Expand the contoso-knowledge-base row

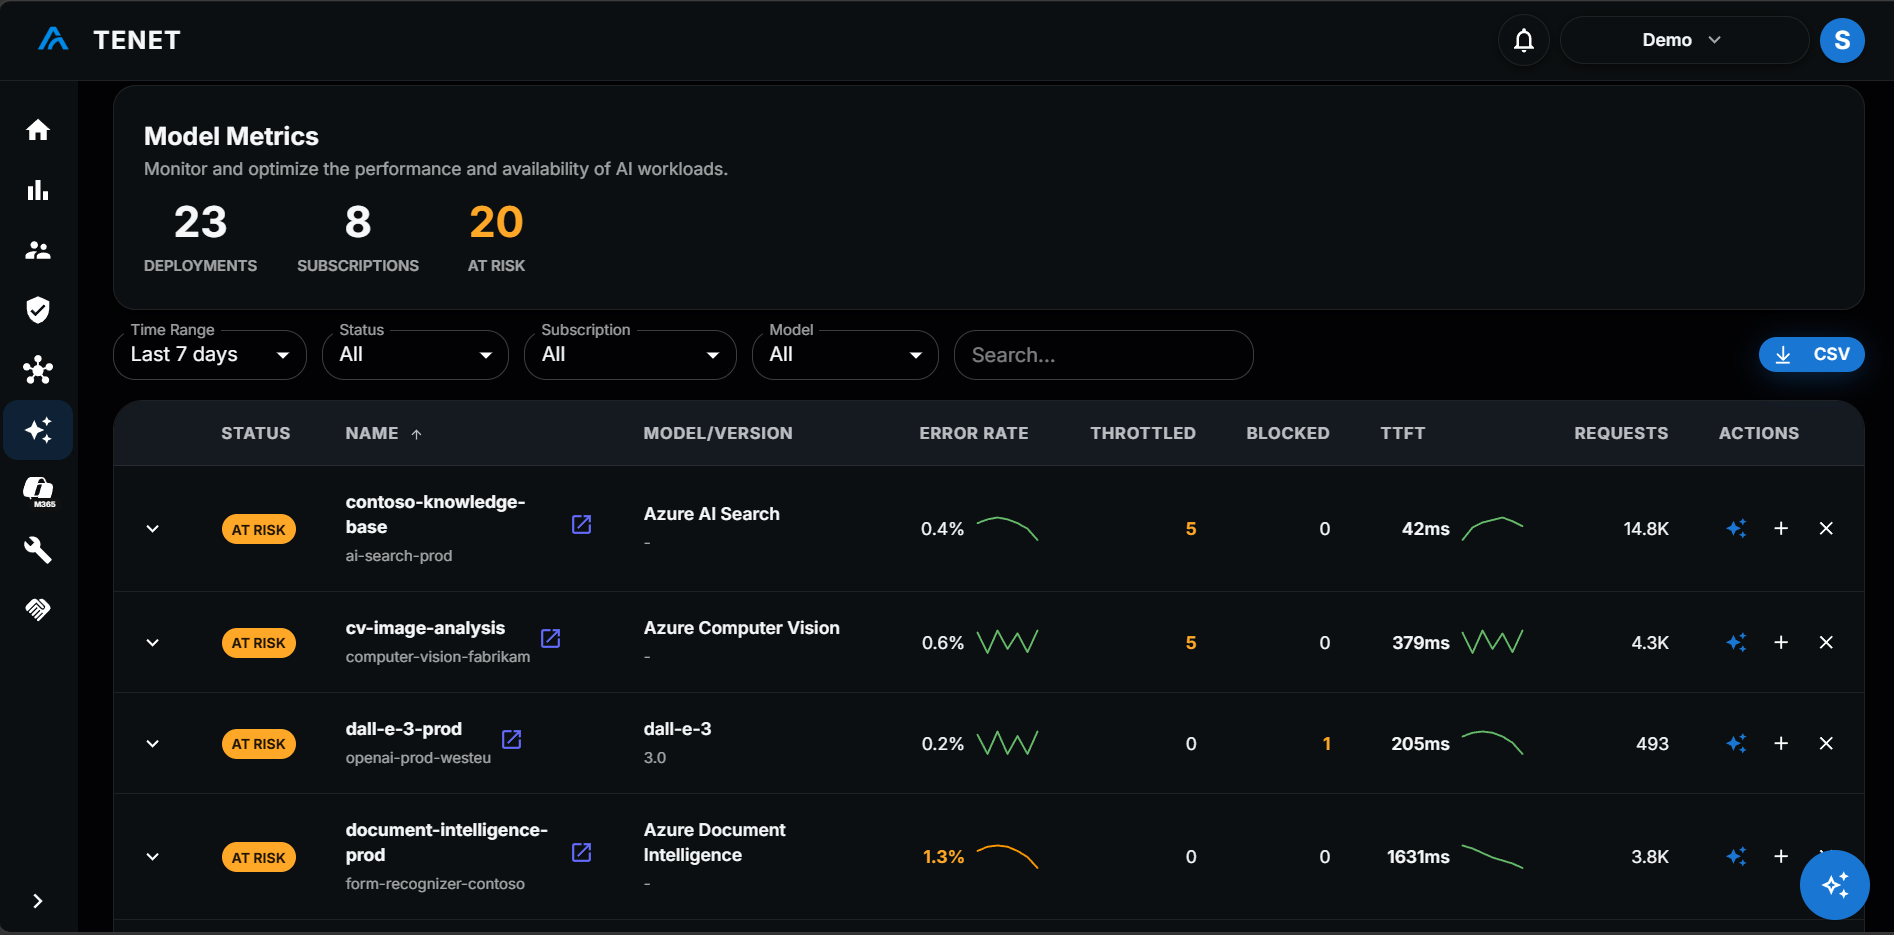(152, 529)
